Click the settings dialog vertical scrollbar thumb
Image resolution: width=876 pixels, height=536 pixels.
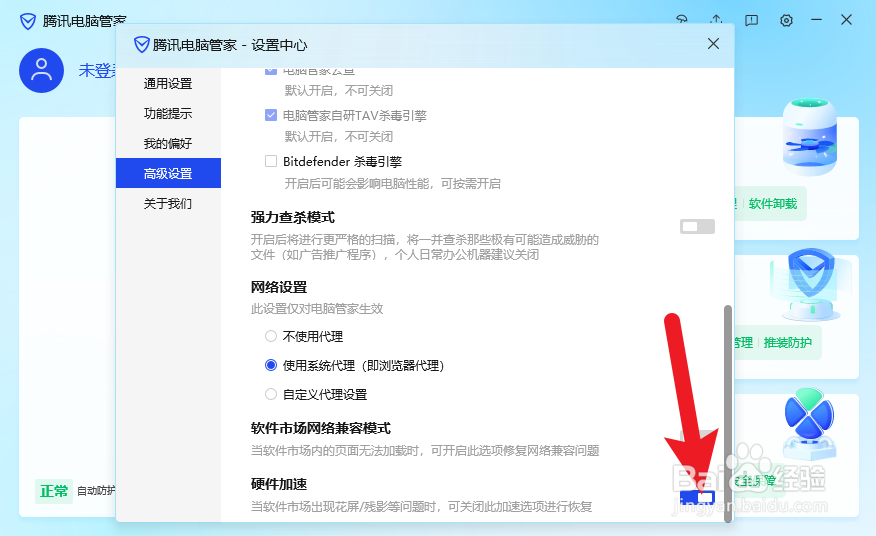click(727, 414)
